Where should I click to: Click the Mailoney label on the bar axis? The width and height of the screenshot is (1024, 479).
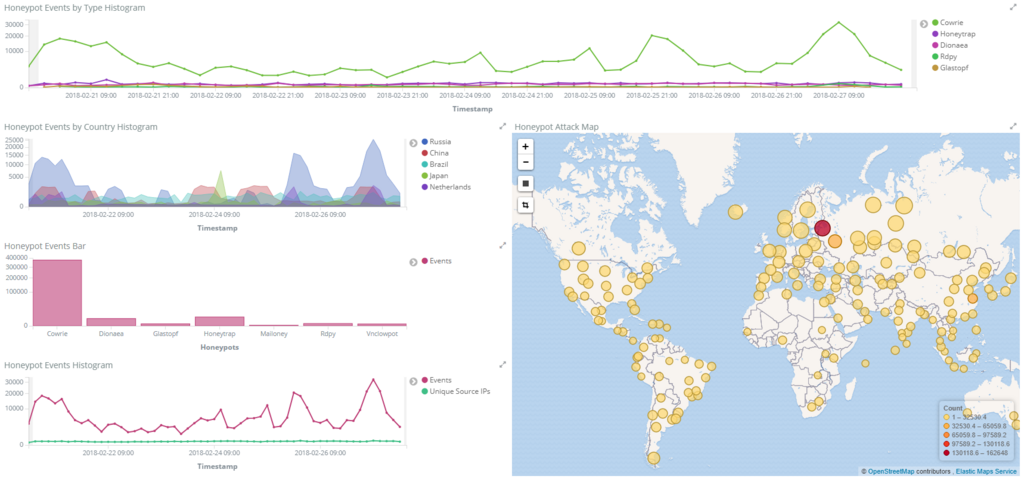click(x=274, y=333)
